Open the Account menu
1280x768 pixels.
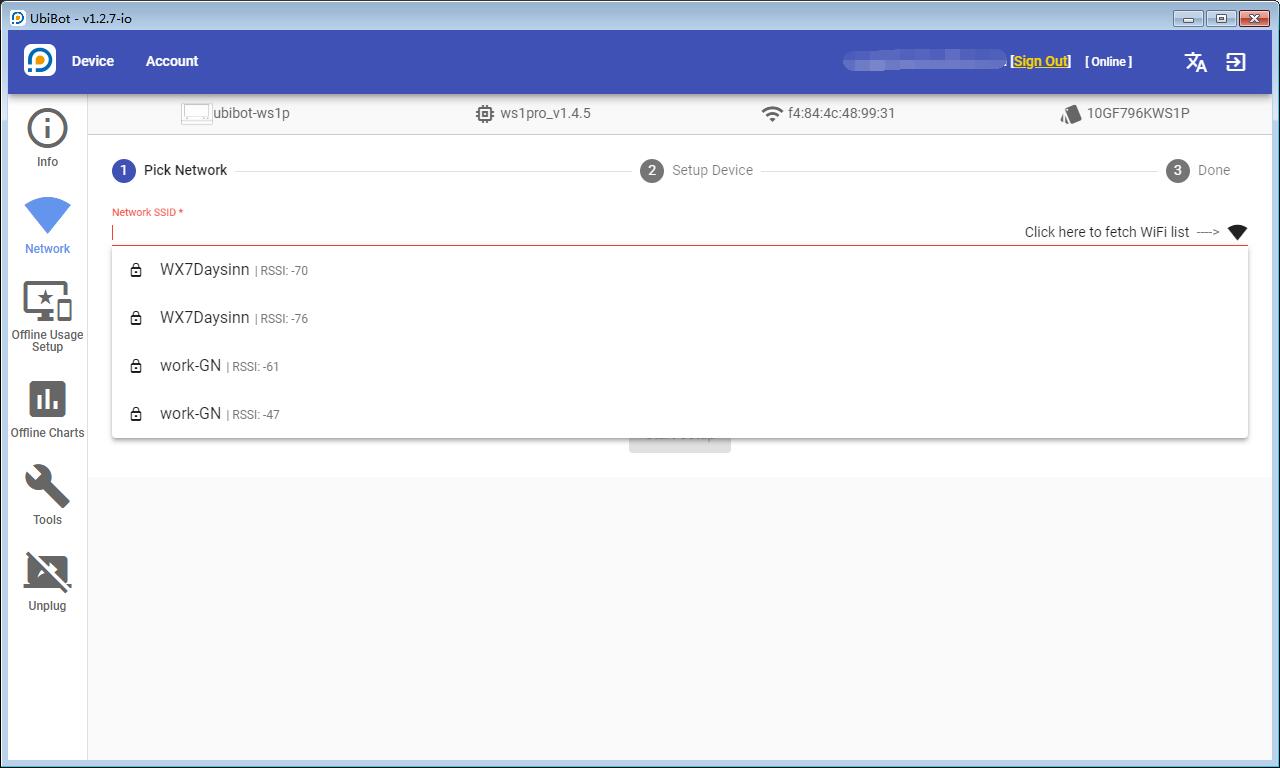[x=171, y=61]
